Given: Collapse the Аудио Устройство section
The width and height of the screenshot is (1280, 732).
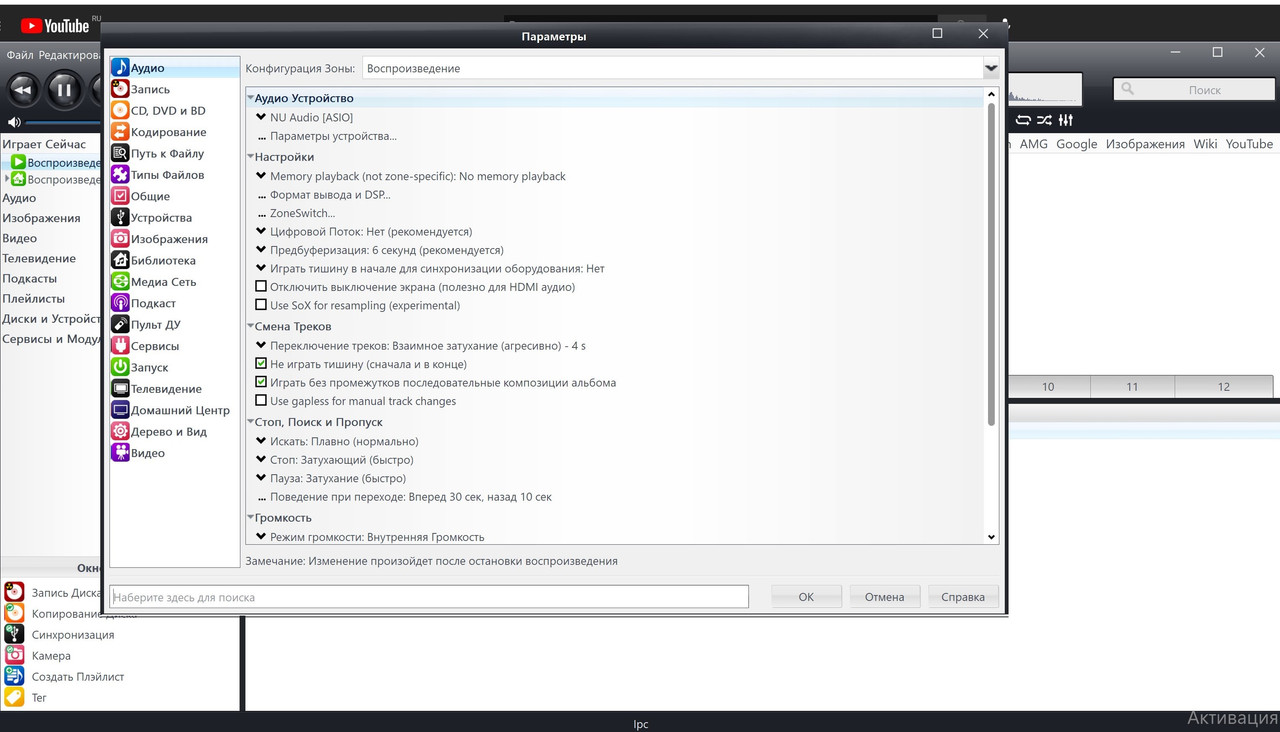Looking at the screenshot, I should (250, 98).
